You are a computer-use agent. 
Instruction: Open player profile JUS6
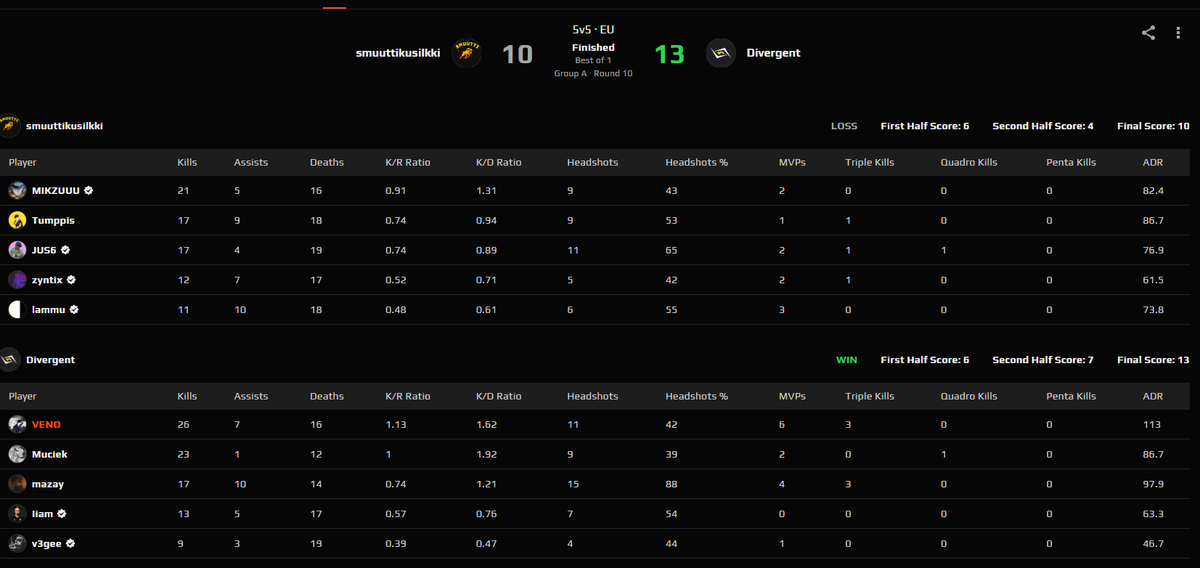(x=45, y=250)
